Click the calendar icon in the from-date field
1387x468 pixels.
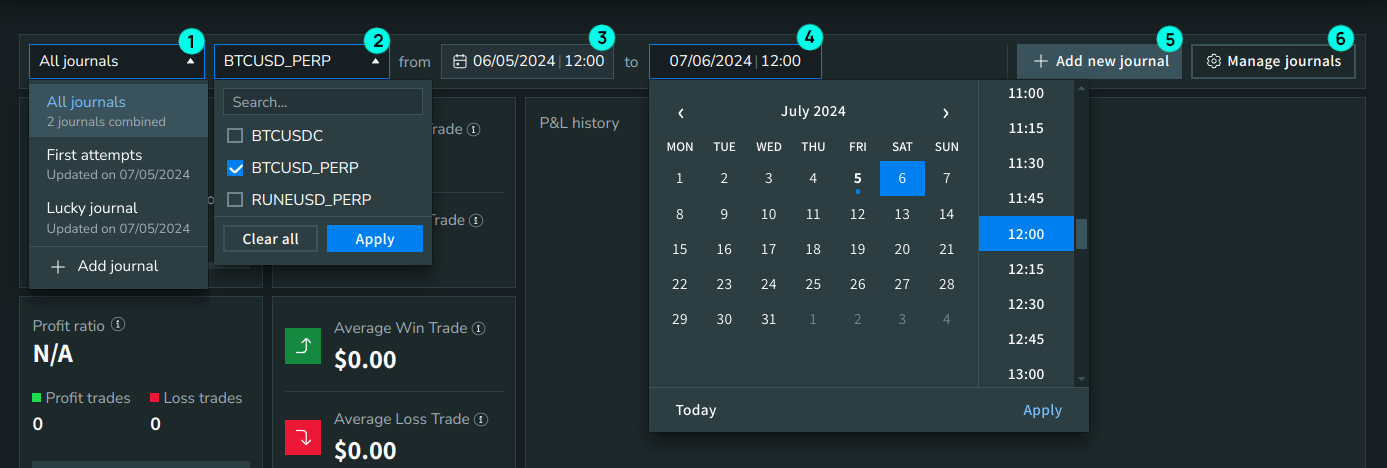click(459, 61)
